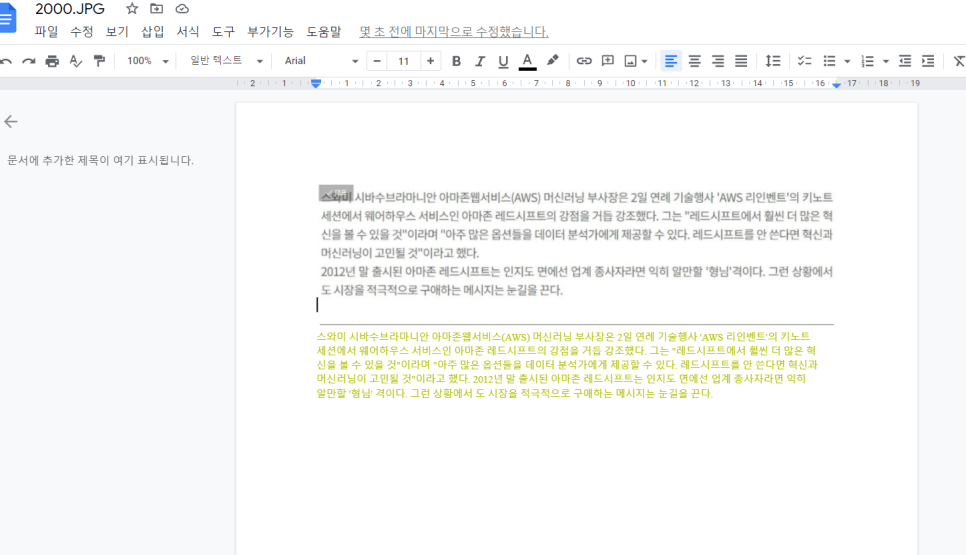Add a comment
The height and width of the screenshot is (555, 966).
coord(607,60)
